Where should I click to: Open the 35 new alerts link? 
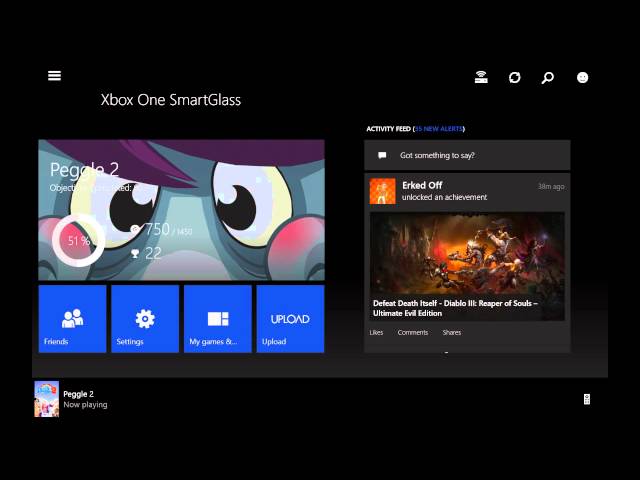click(x=439, y=129)
